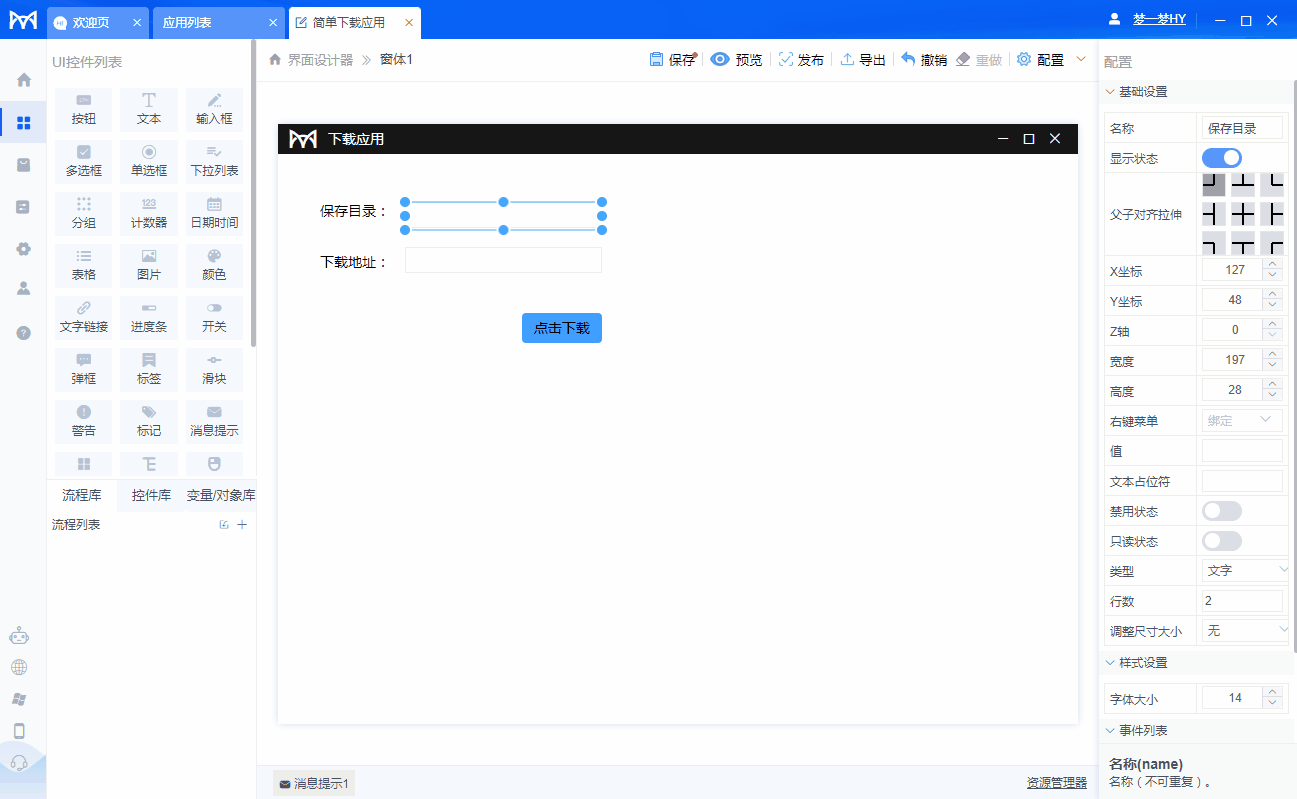Screen dimensions: 1297x799
Task: Select the top-left 父子对齐拉伸 anchor
Action: 1213,184
